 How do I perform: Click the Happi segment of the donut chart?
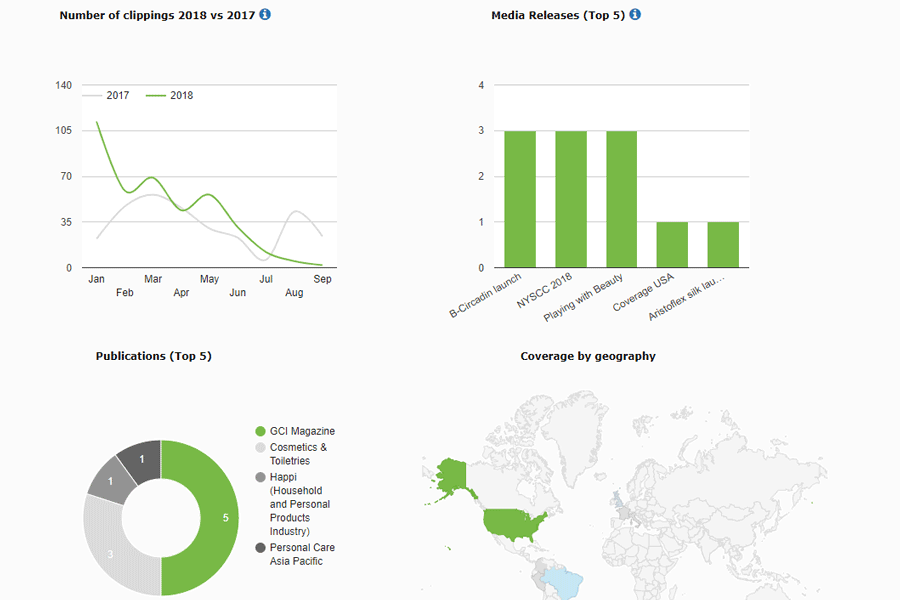(112, 481)
